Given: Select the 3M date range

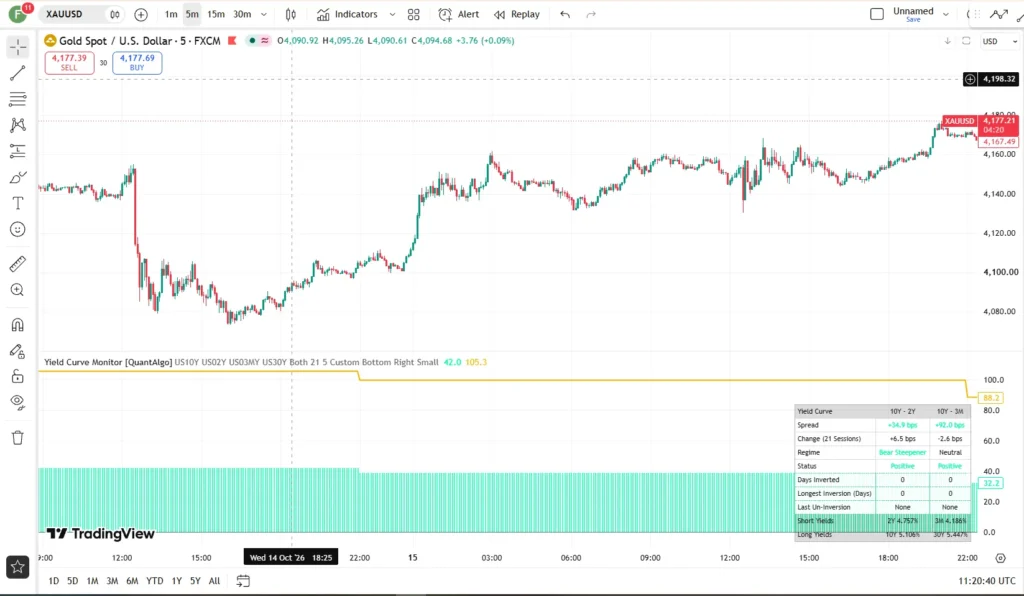Looking at the screenshot, I should click(112, 580).
